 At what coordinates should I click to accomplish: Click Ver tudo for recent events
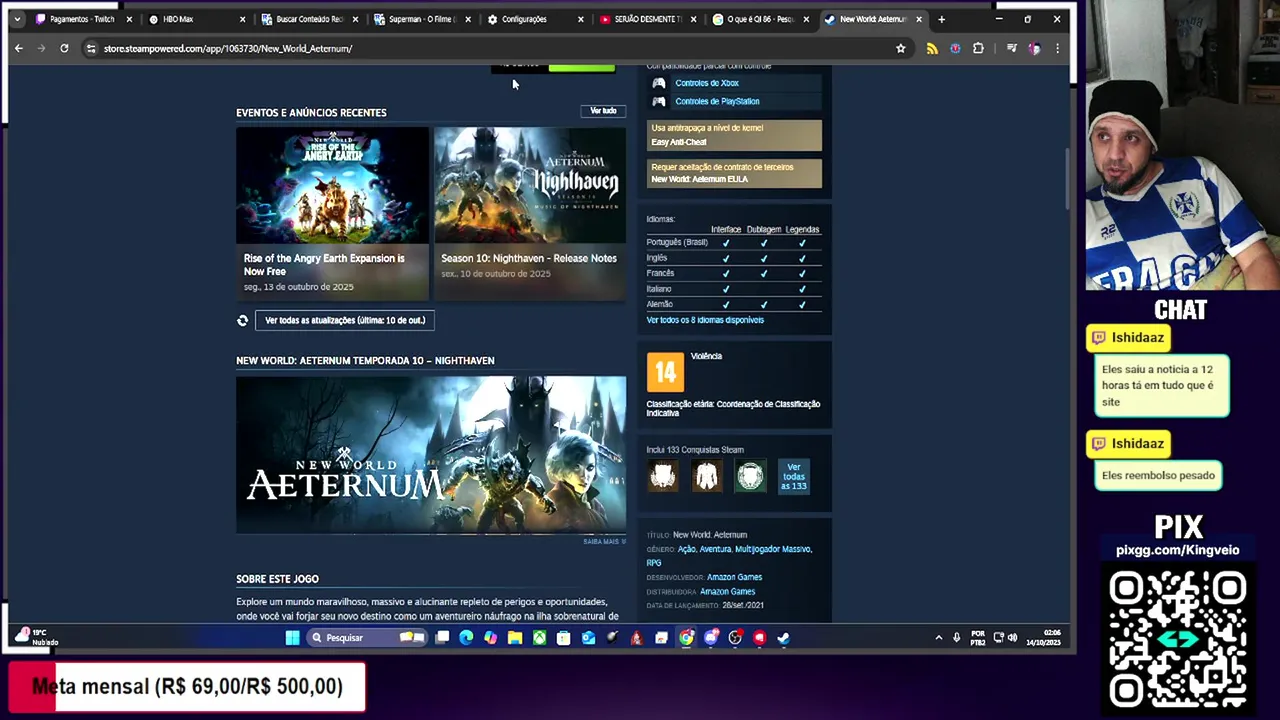[603, 111]
